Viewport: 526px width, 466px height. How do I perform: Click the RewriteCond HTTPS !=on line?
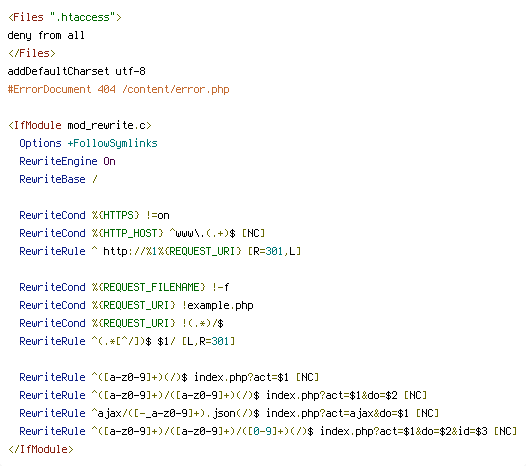pyautogui.click(x=94, y=215)
